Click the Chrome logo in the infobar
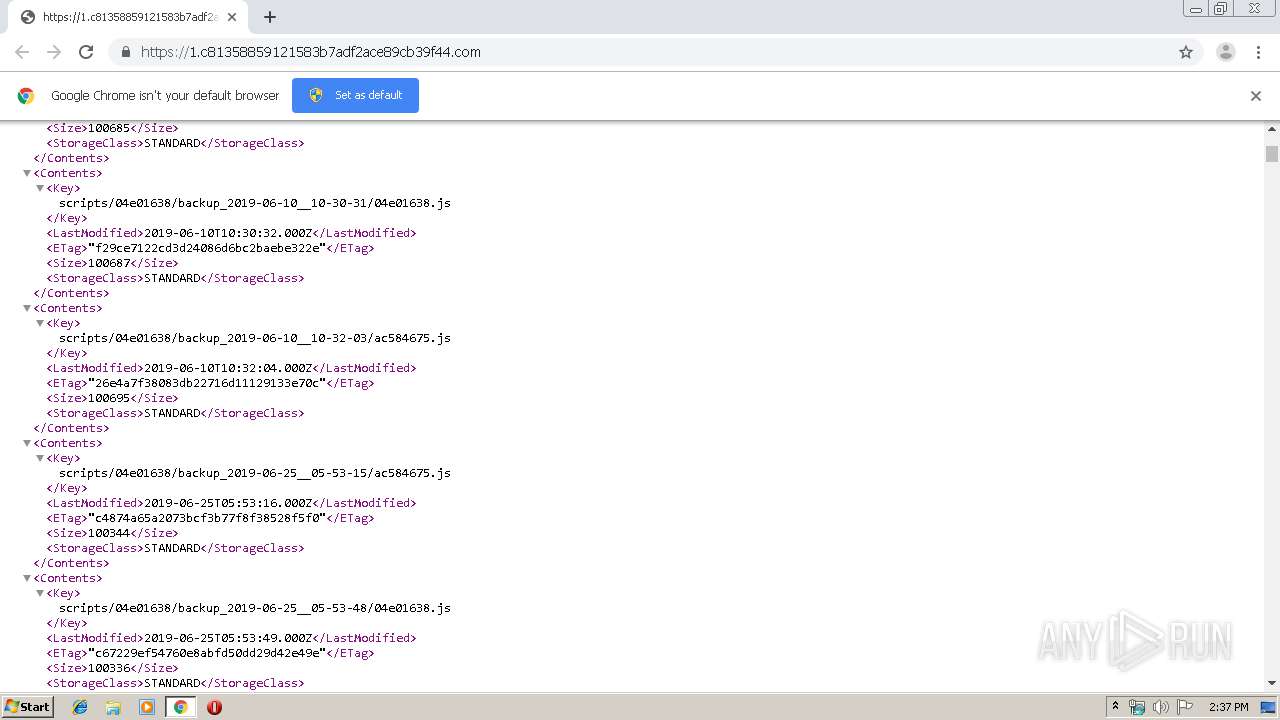 click(26, 96)
